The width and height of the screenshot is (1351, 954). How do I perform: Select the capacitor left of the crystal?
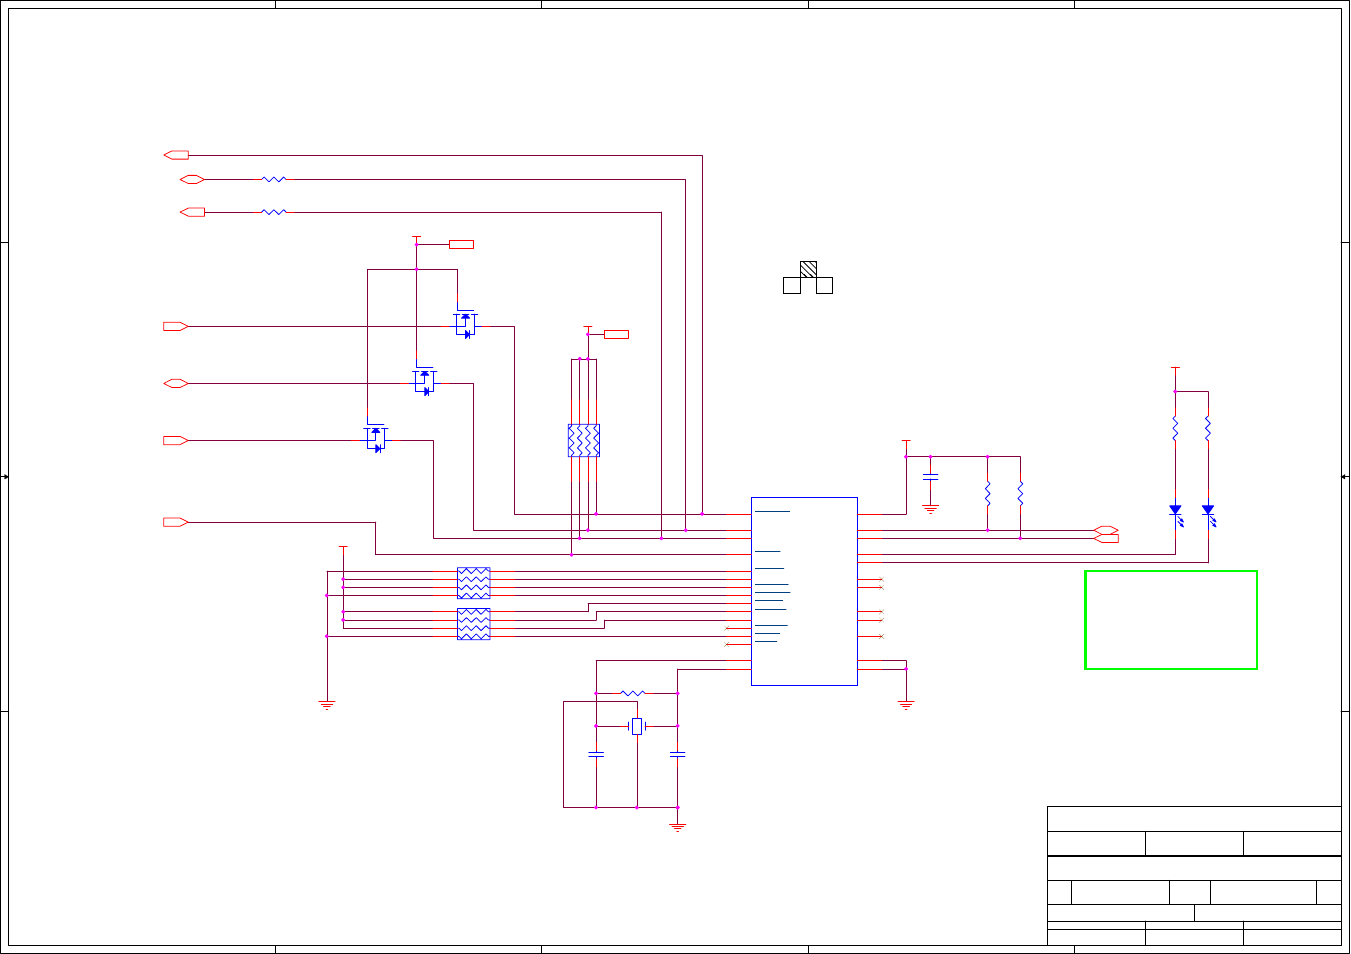click(596, 755)
